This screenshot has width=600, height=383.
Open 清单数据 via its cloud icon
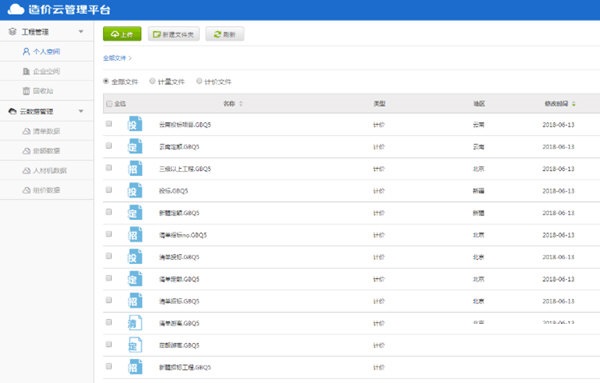(26, 131)
